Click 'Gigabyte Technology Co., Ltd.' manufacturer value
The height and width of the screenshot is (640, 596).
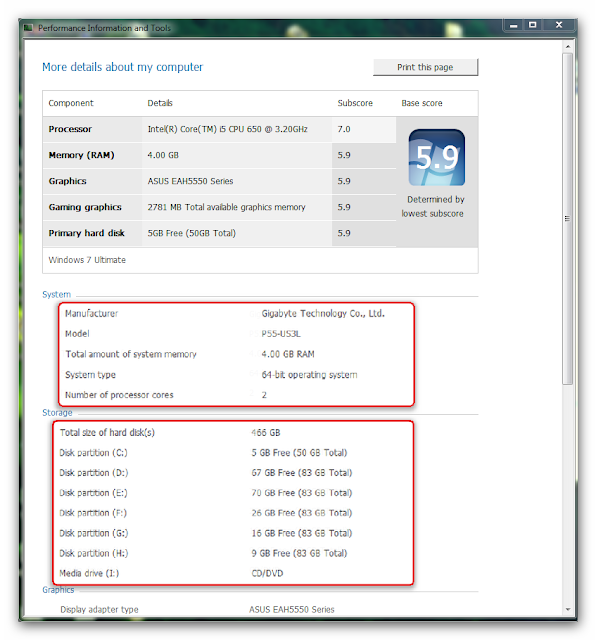pos(323,313)
